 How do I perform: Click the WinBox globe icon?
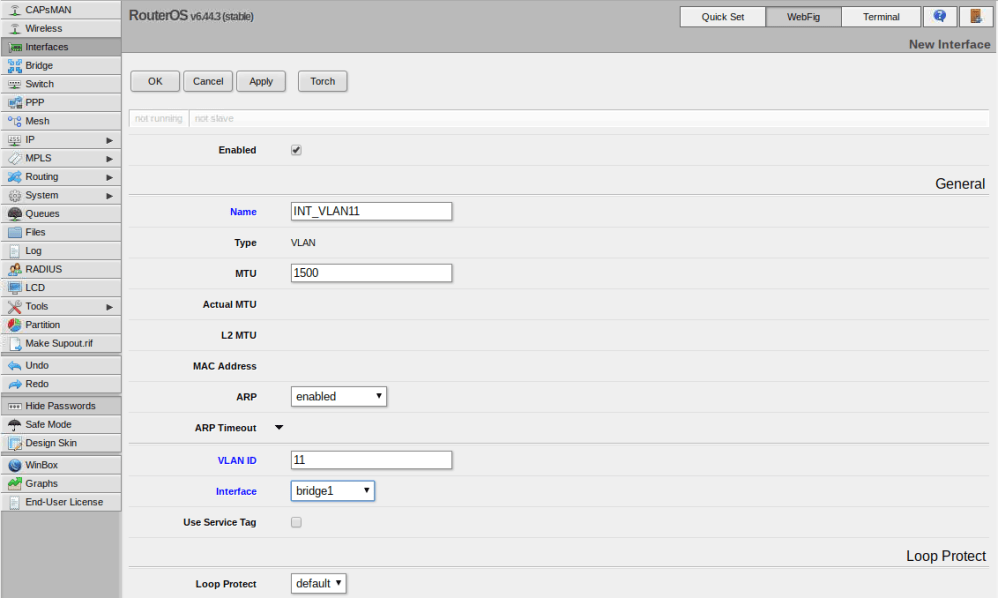tap(15, 465)
